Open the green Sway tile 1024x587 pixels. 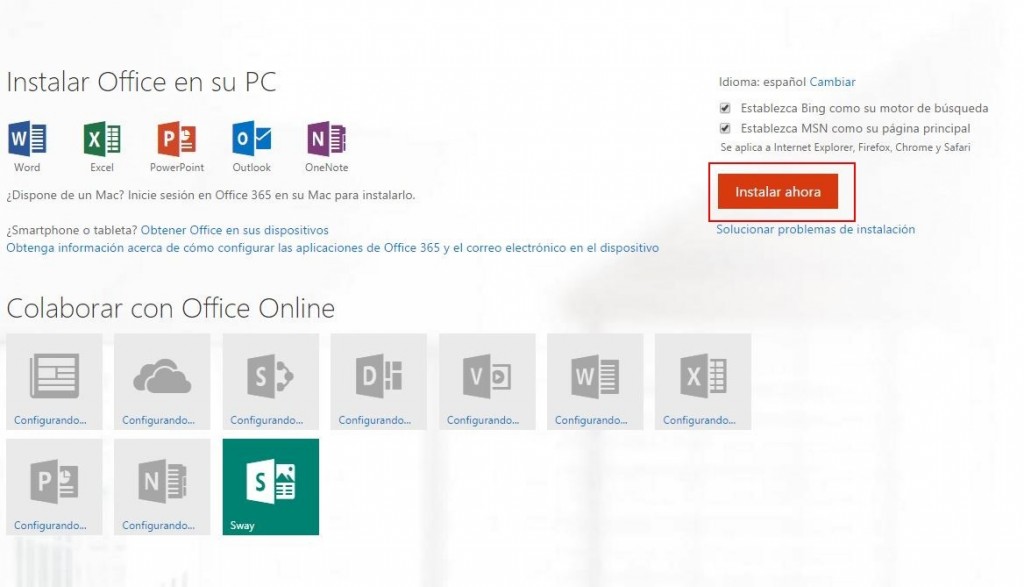click(x=271, y=486)
